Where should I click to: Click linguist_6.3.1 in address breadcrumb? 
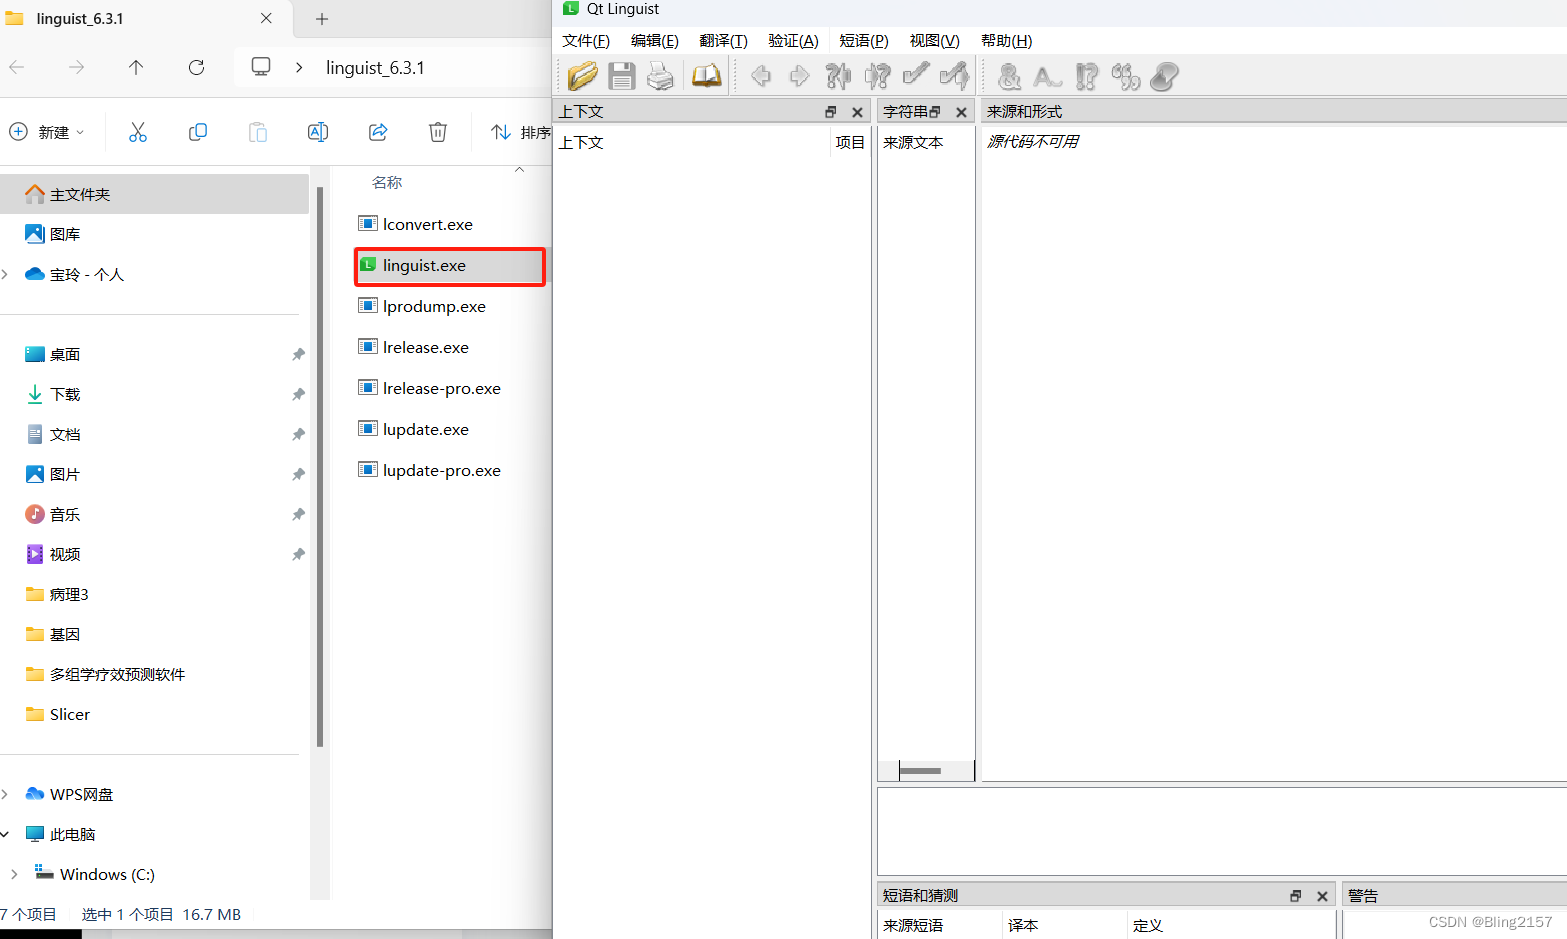pyautogui.click(x=375, y=68)
